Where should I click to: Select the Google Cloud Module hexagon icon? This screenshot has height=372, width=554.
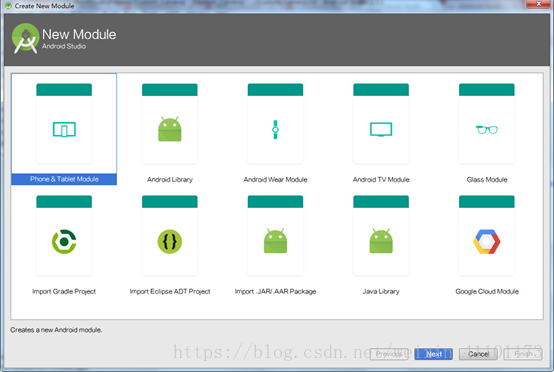coord(487,242)
